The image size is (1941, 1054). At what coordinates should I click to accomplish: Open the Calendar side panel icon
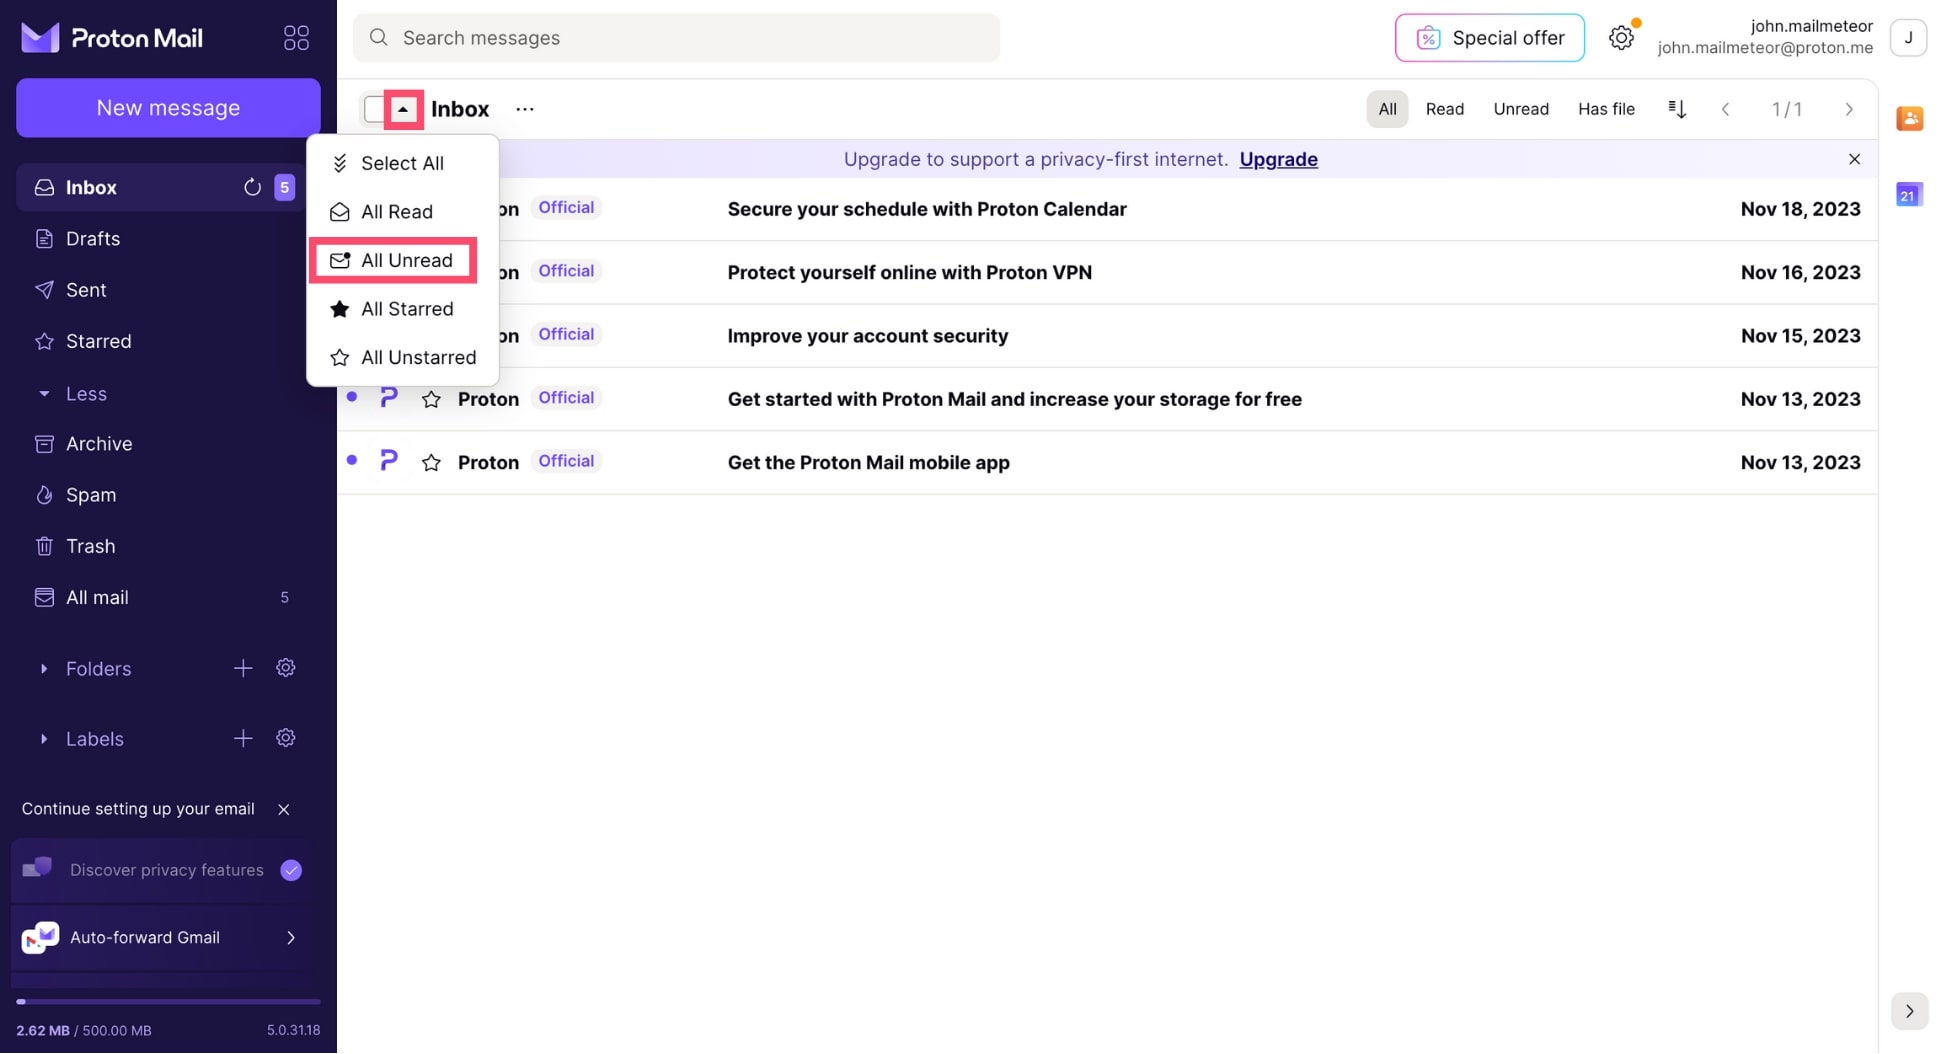1909,195
